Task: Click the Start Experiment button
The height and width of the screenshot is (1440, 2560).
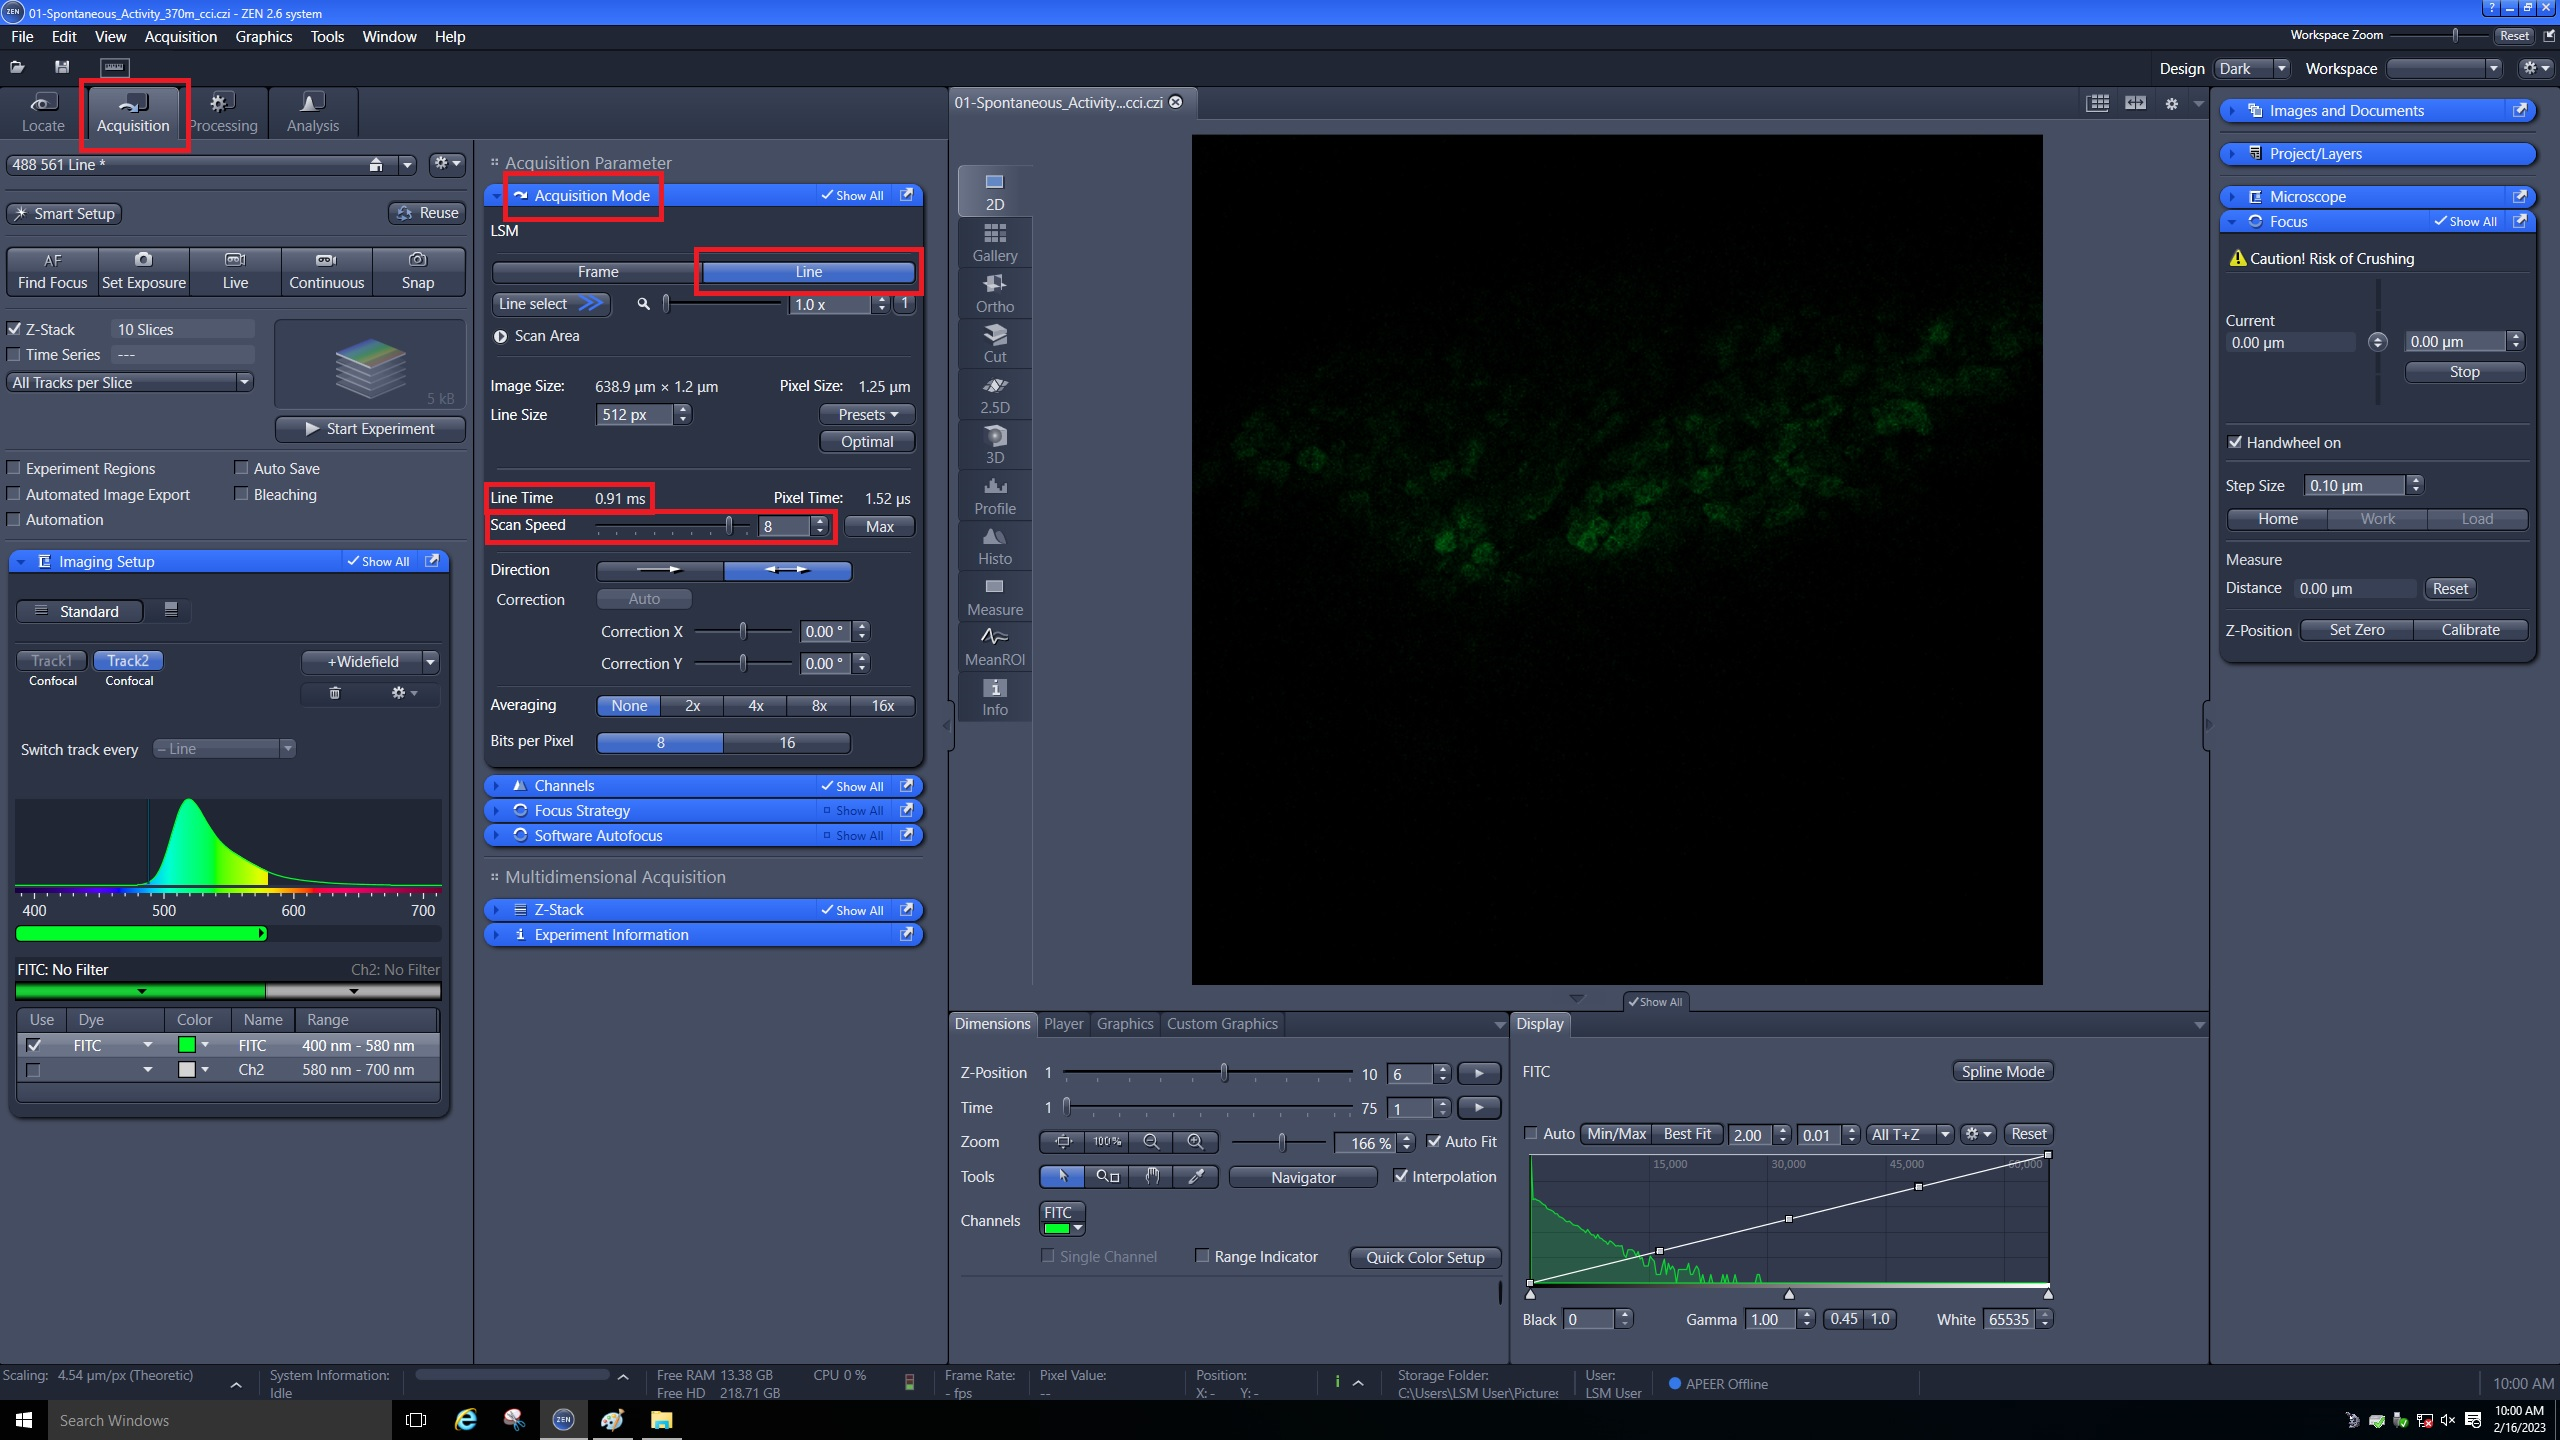Action: click(370, 428)
